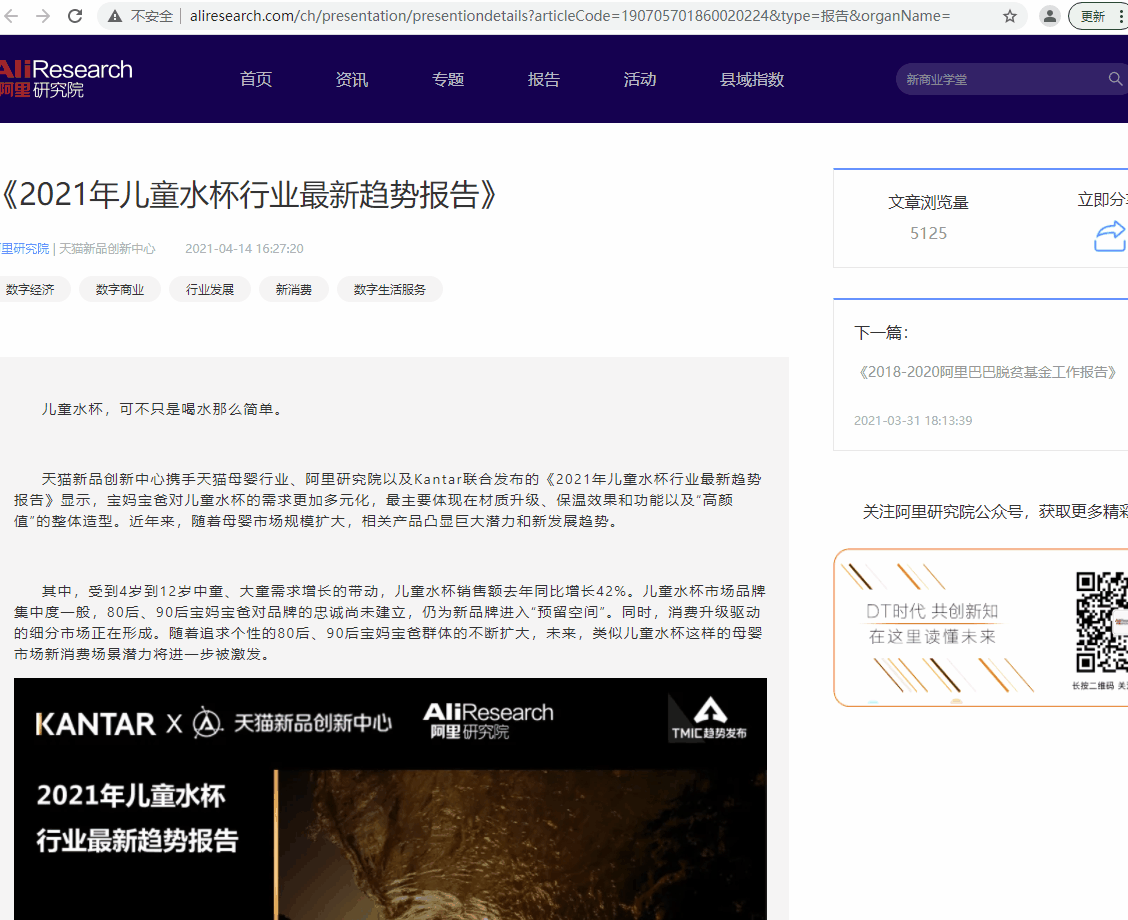
Task: Open the 资讯 navigation item
Action: click(352, 79)
